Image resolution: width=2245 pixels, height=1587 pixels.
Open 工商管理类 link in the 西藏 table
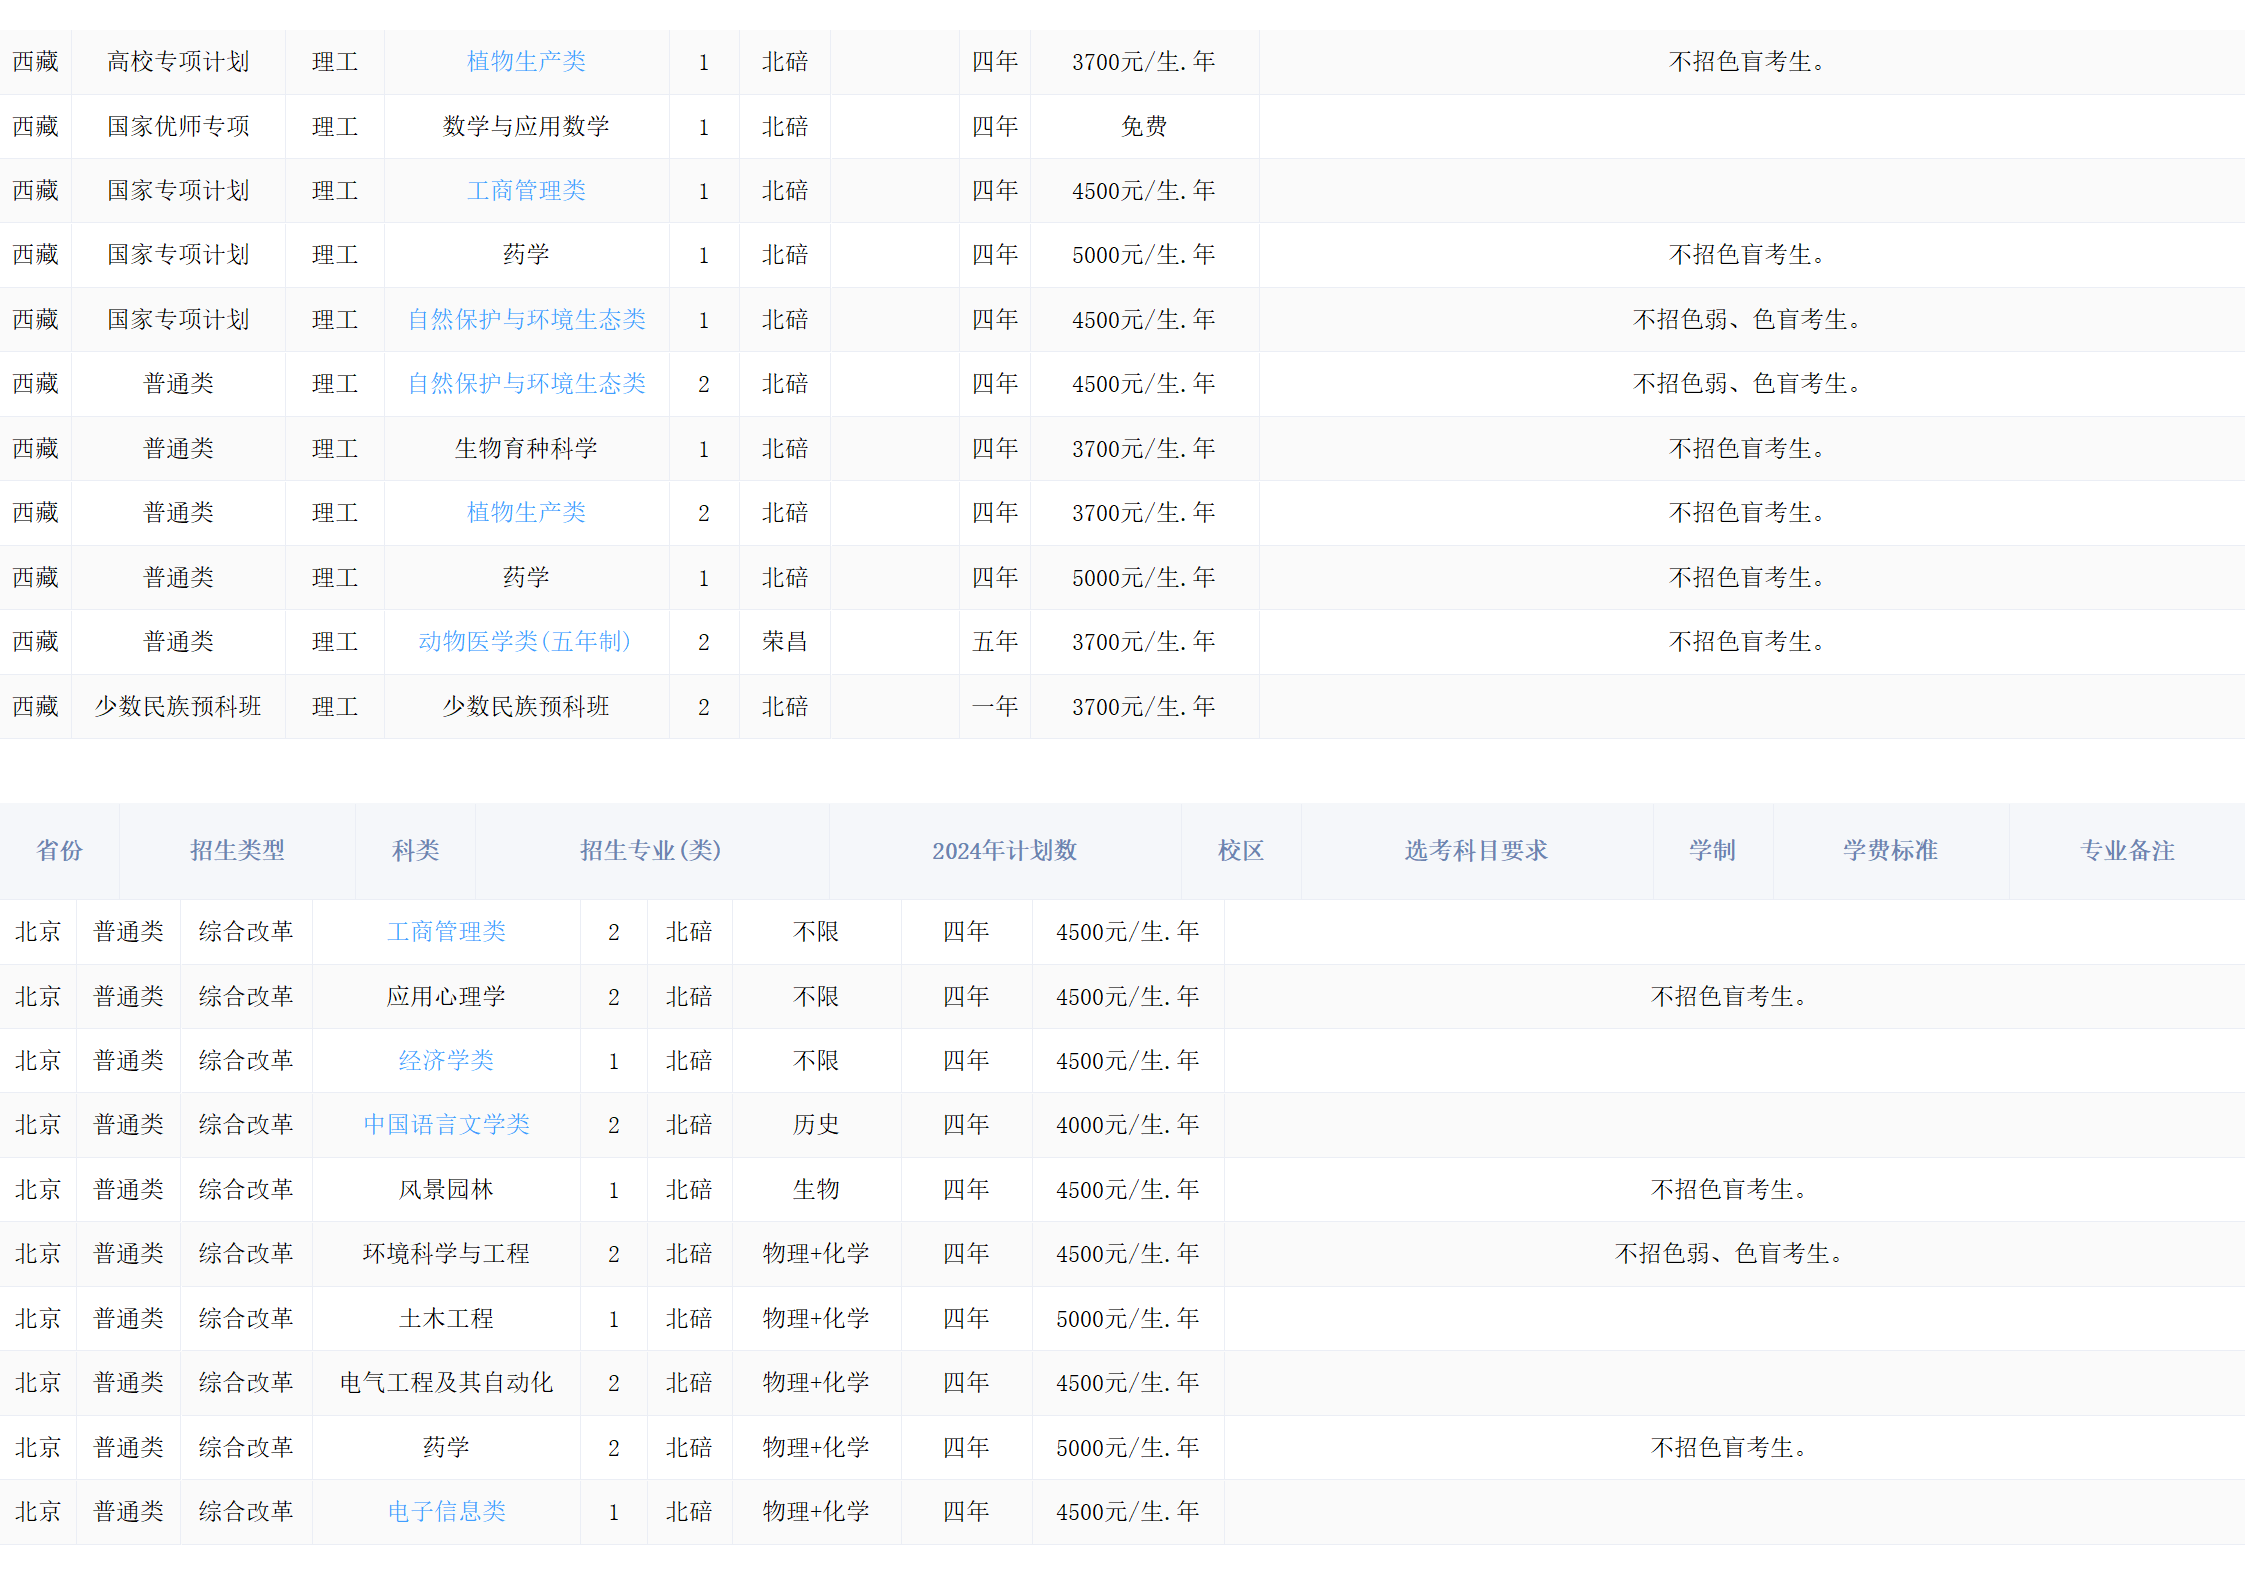[x=526, y=190]
